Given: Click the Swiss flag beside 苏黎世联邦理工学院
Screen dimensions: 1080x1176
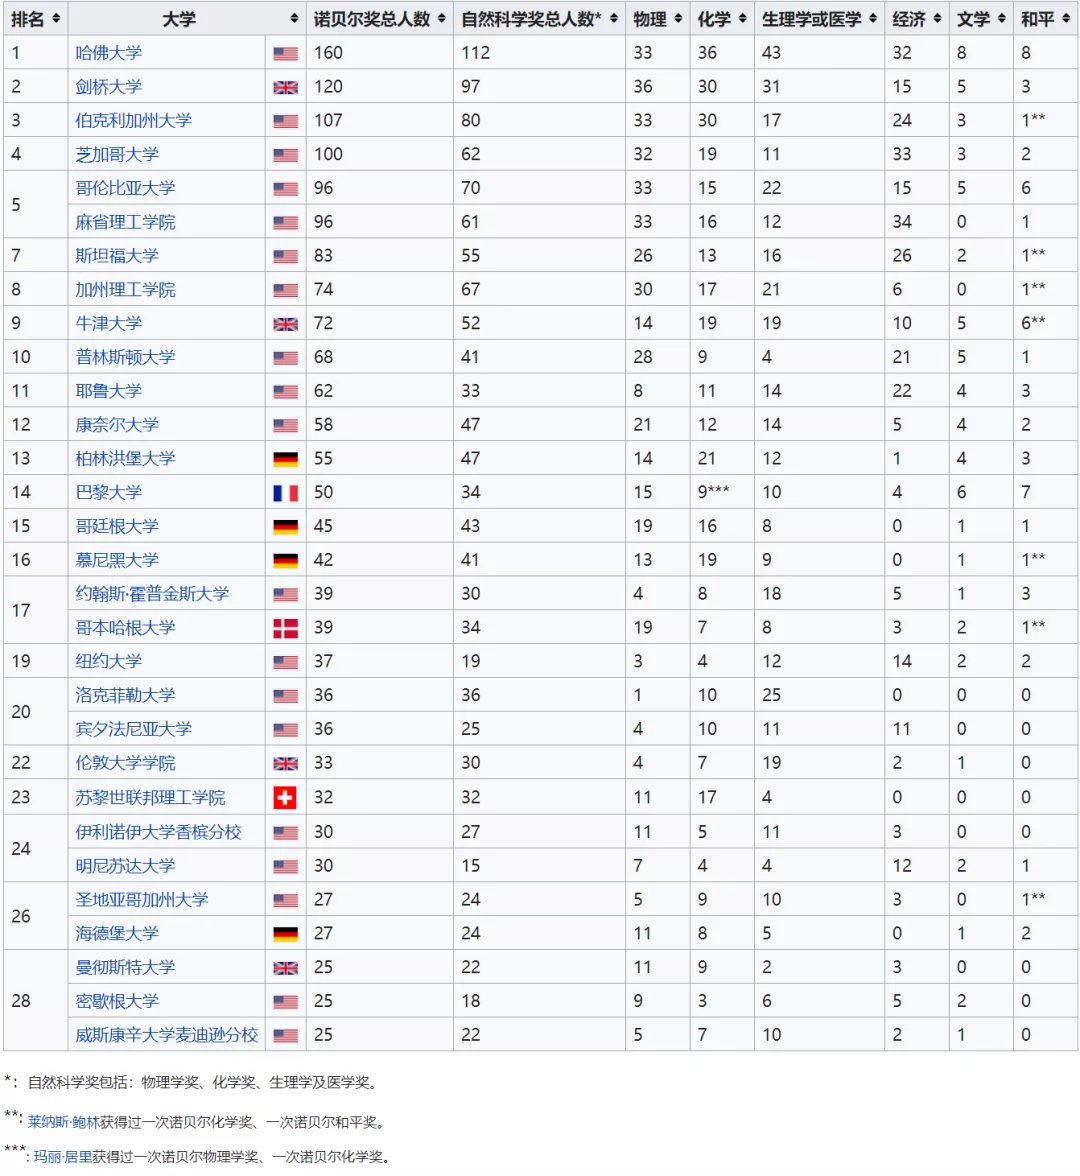Looking at the screenshot, I should tap(285, 797).
